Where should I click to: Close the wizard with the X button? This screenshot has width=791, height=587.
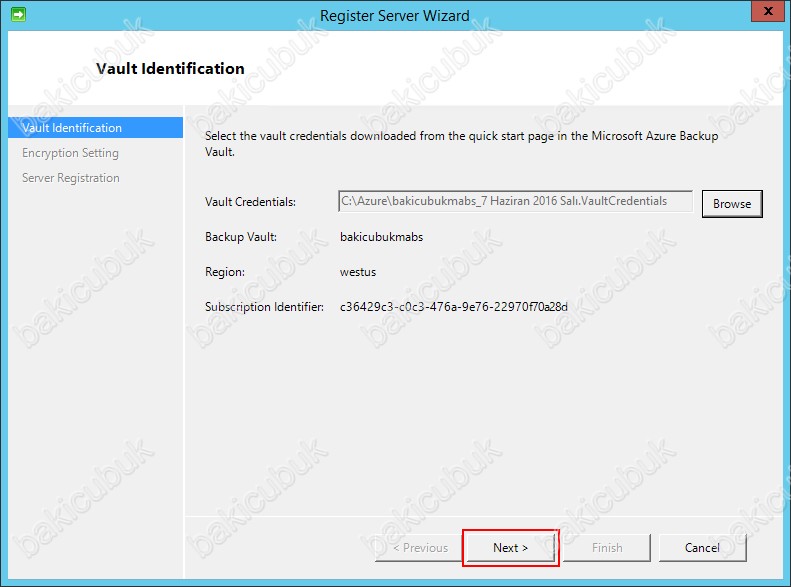[x=768, y=11]
